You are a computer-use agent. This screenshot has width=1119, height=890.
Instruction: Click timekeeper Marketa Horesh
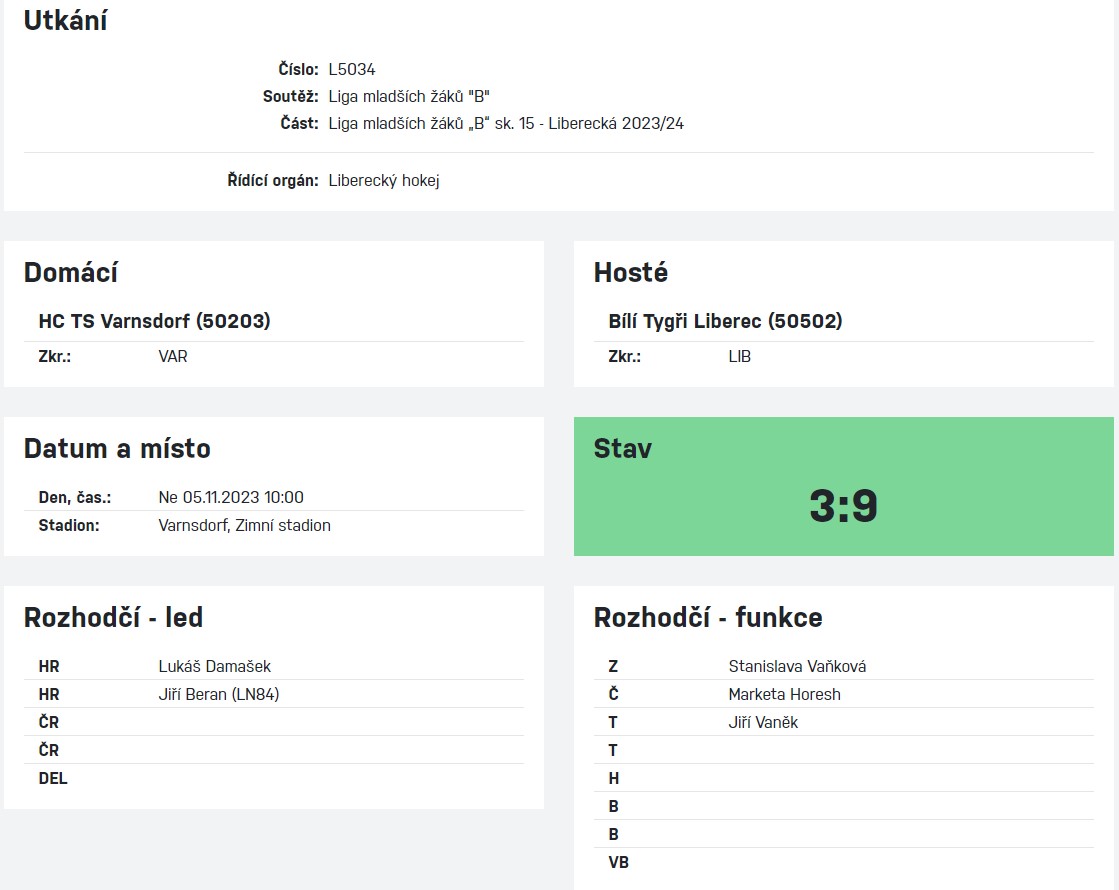(x=784, y=694)
